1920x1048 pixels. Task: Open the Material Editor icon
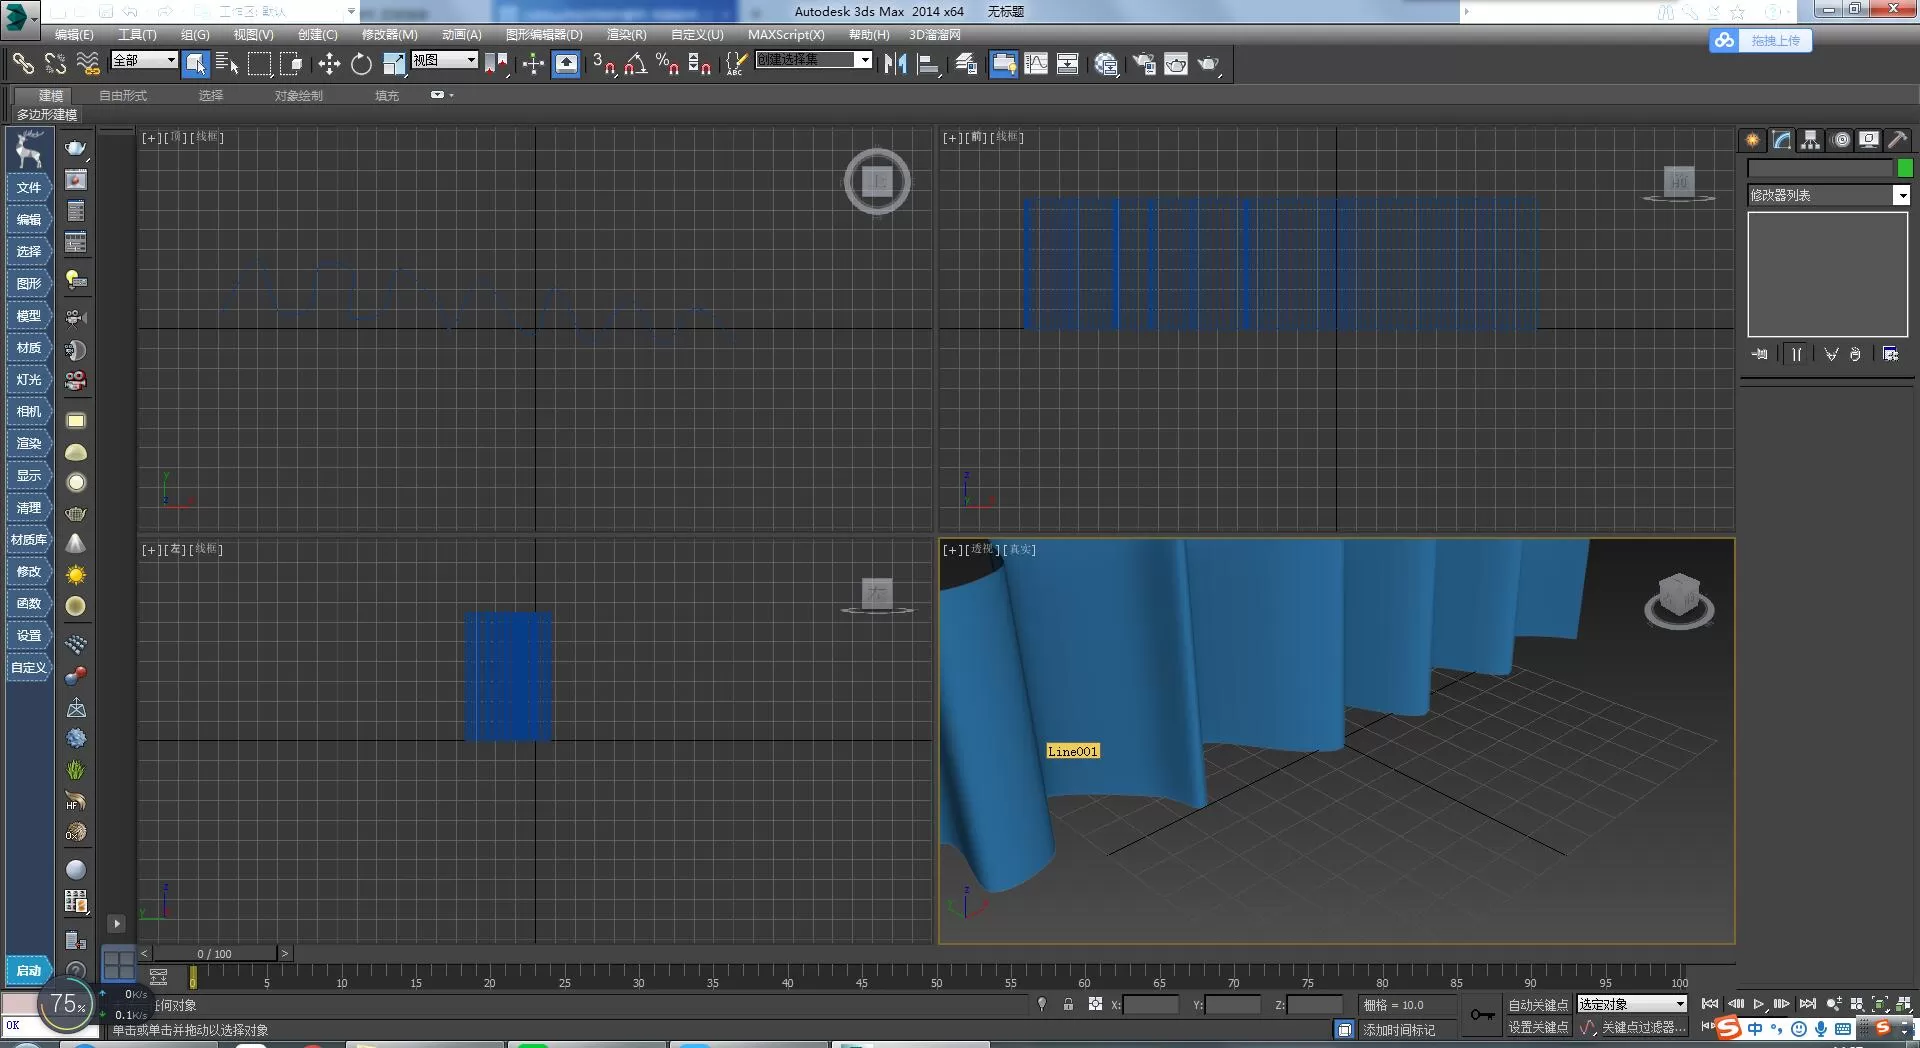[x=1106, y=64]
